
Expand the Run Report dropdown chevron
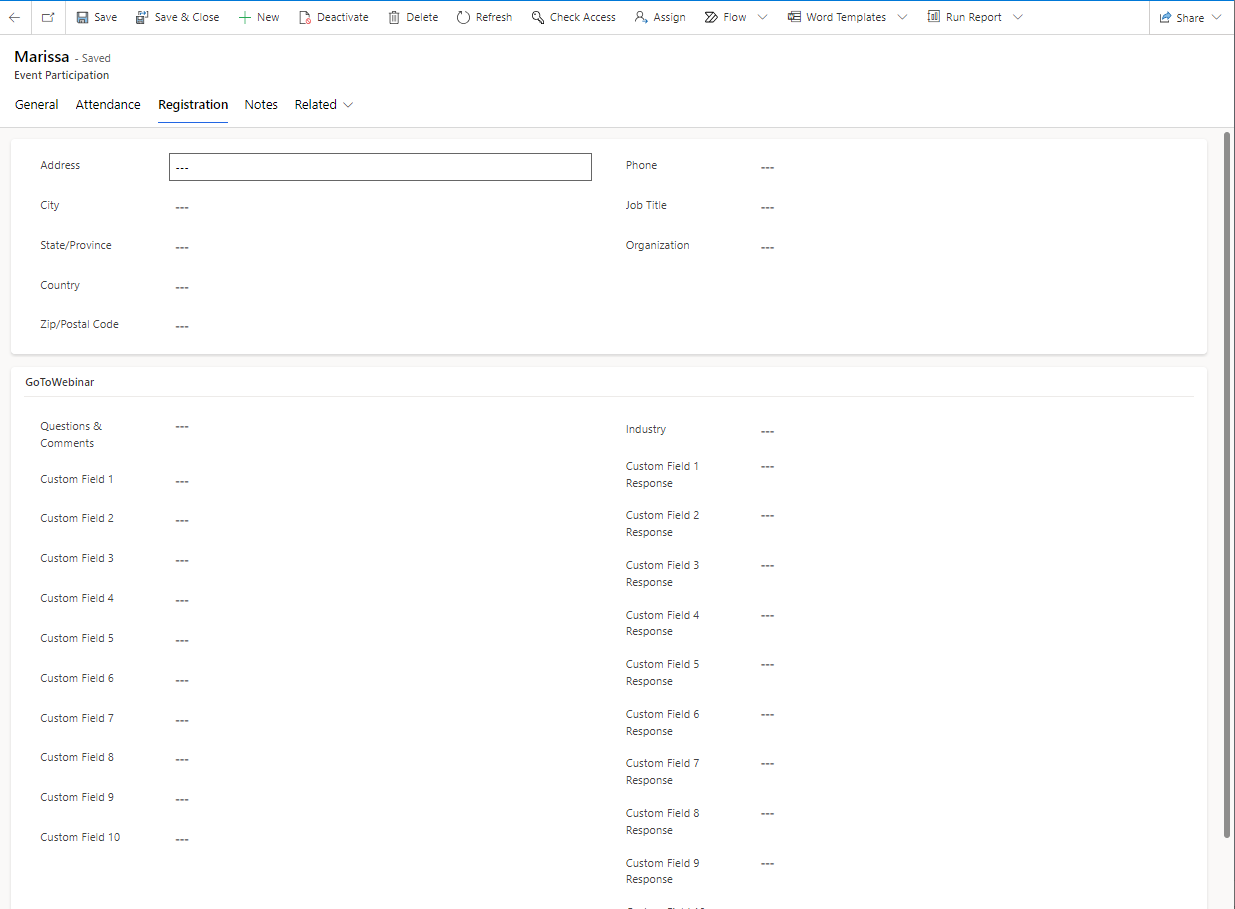(x=1018, y=17)
